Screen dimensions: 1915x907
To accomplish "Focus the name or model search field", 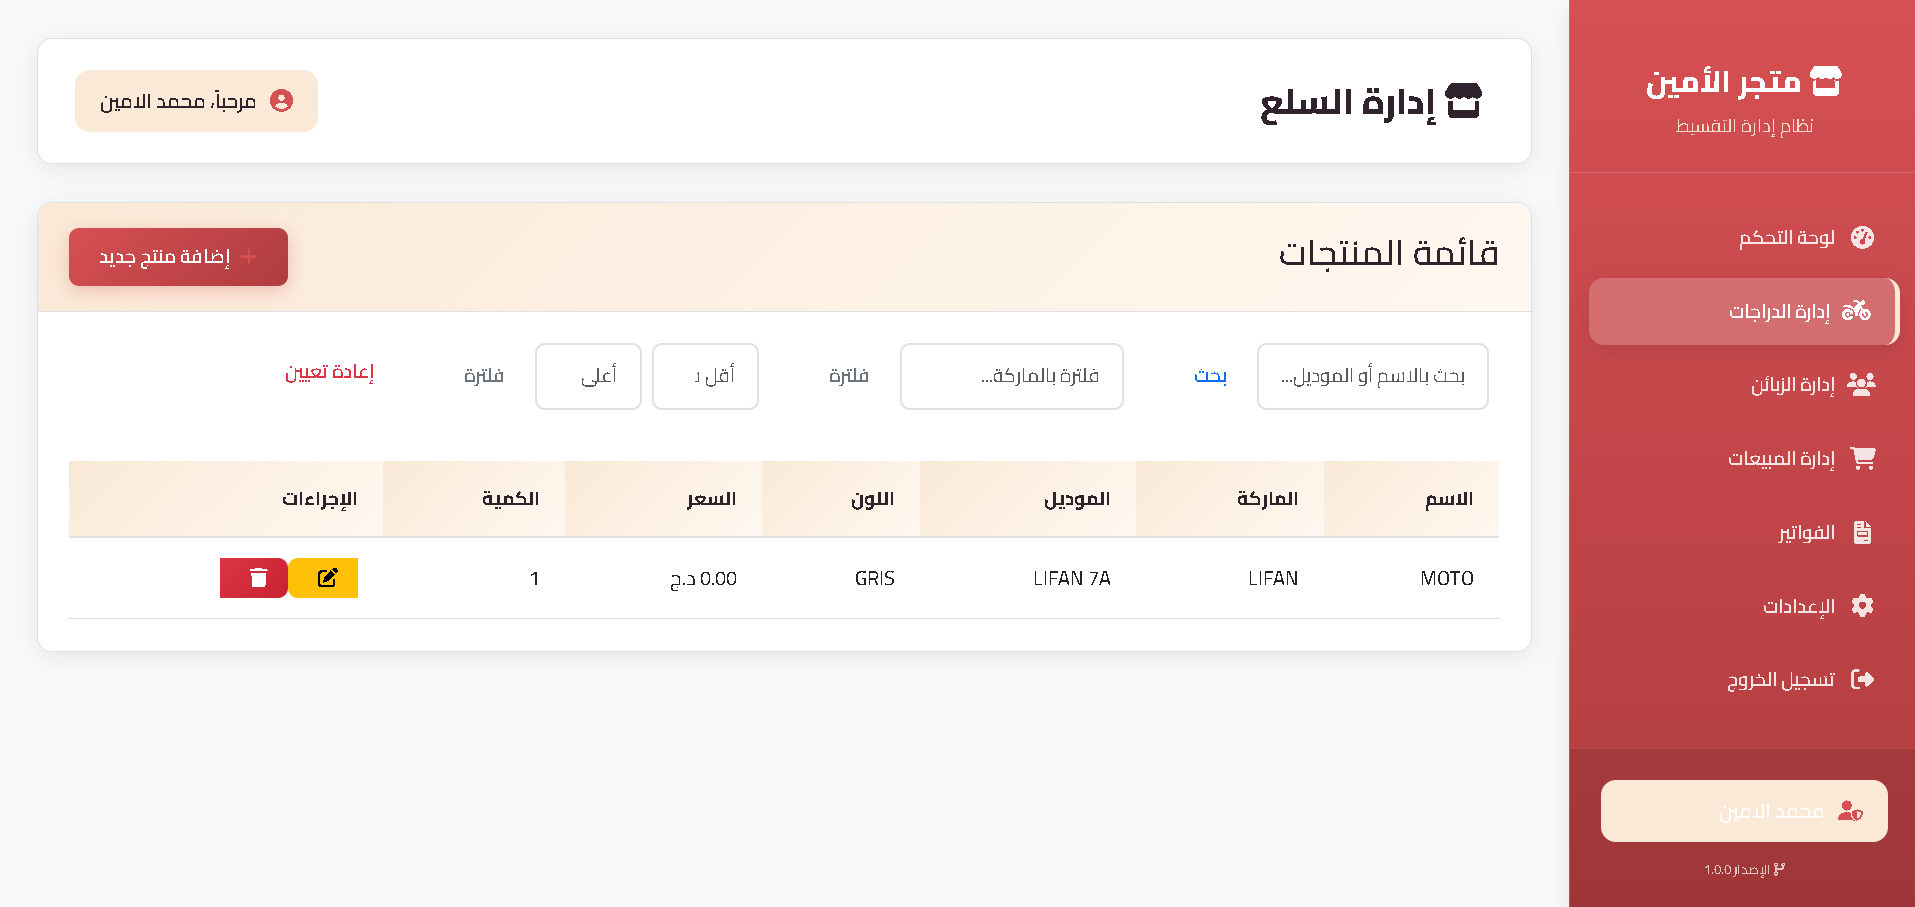I will pyautogui.click(x=1372, y=376).
